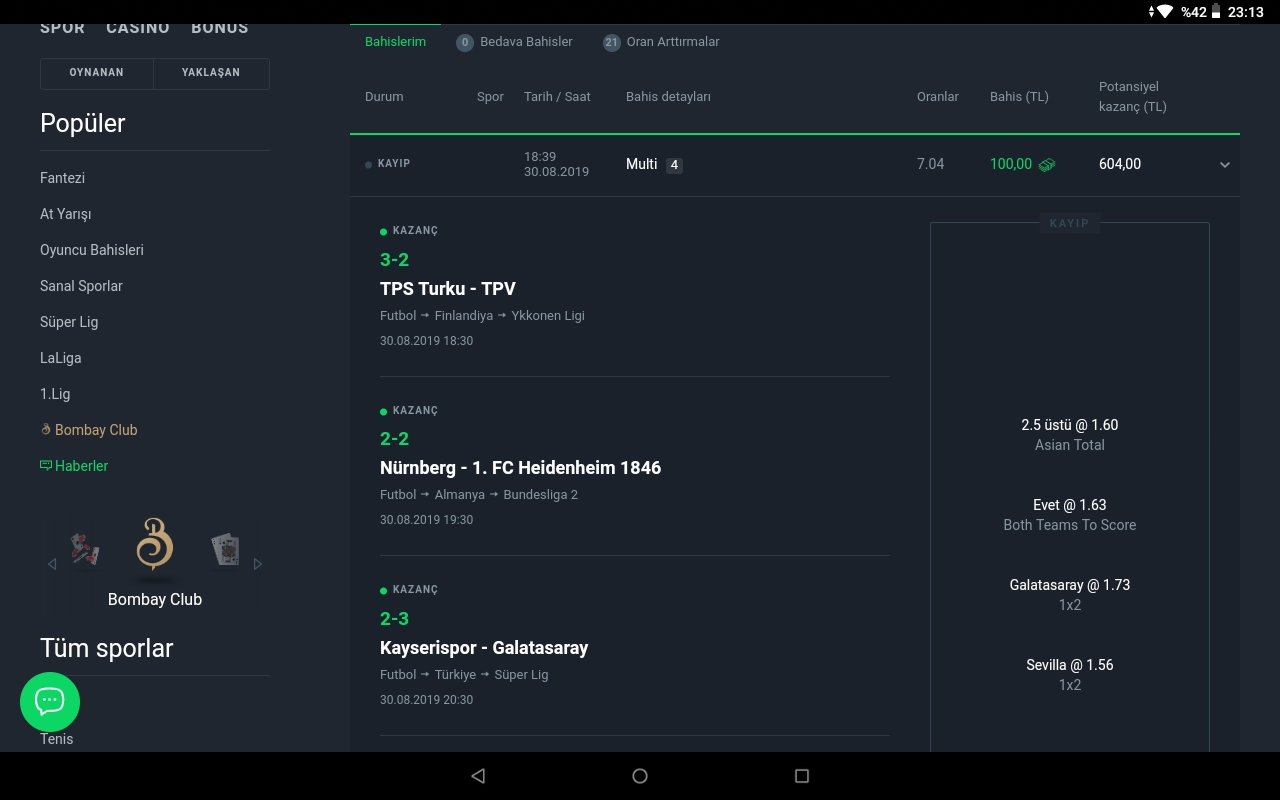Click the 604,00 potential winnings value
Image resolution: width=1280 pixels, height=800 pixels.
[1120, 164]
